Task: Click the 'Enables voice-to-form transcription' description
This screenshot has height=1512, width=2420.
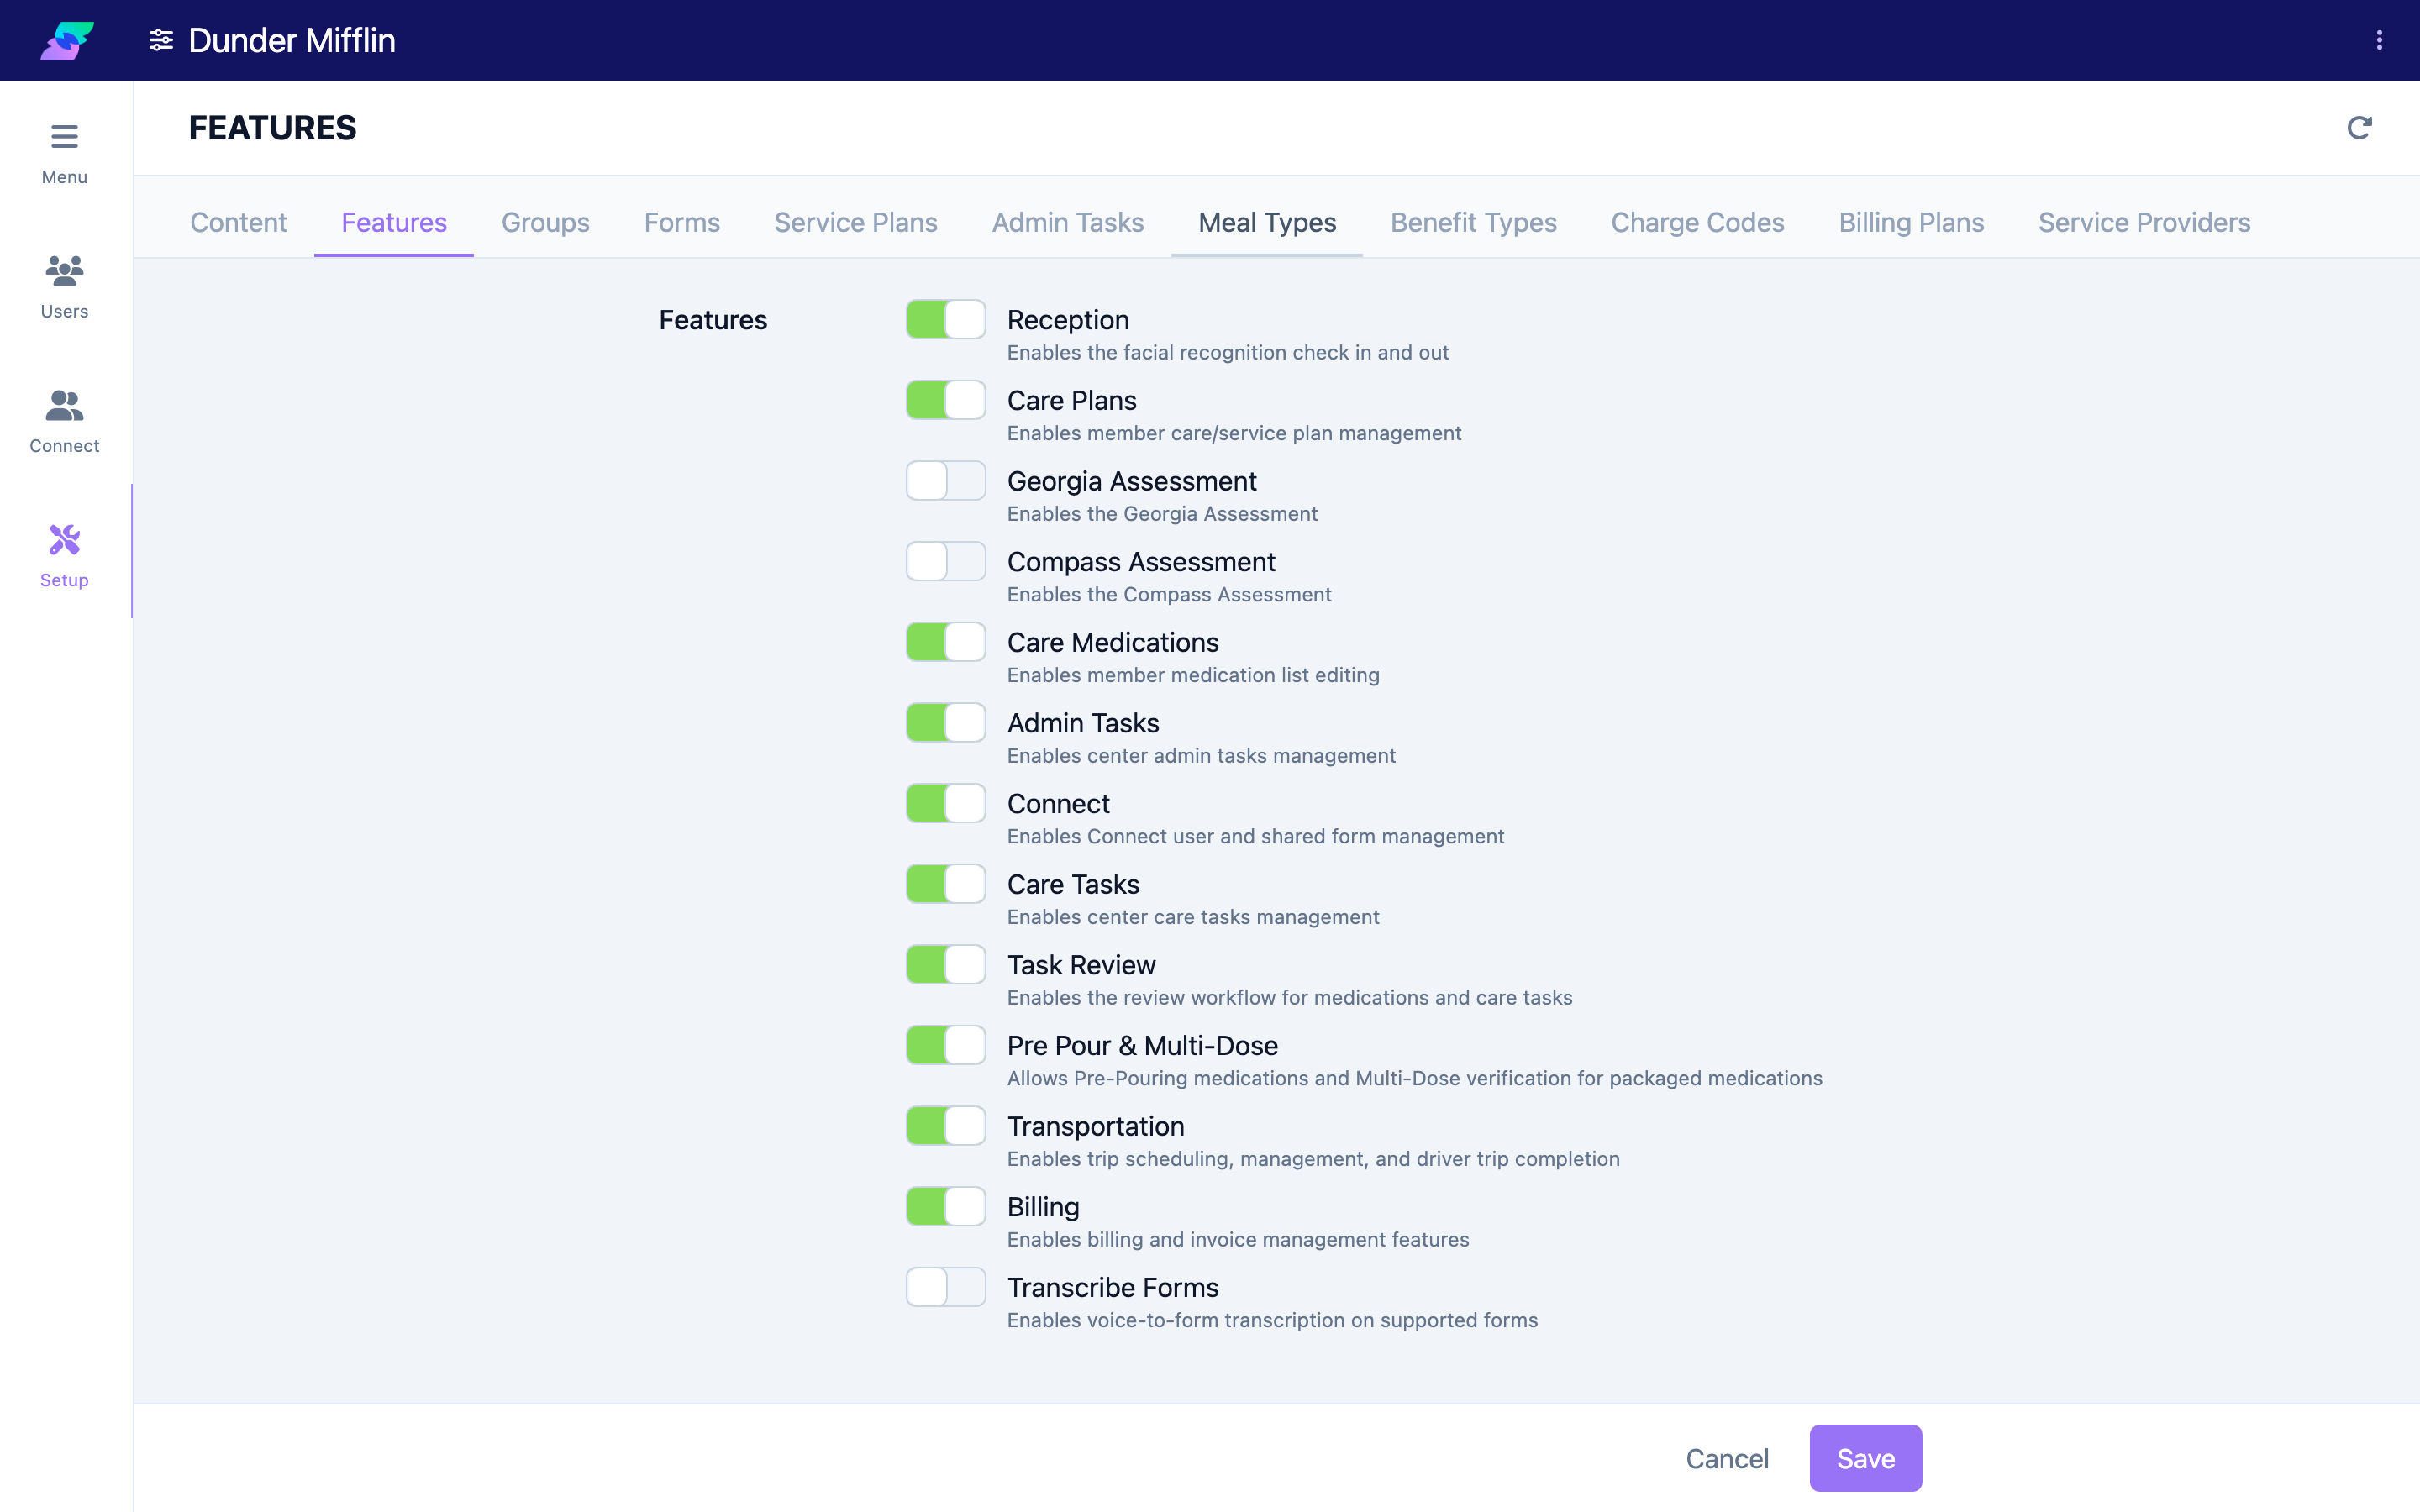Action: pyautogui.click(x=1272, y=1320)
